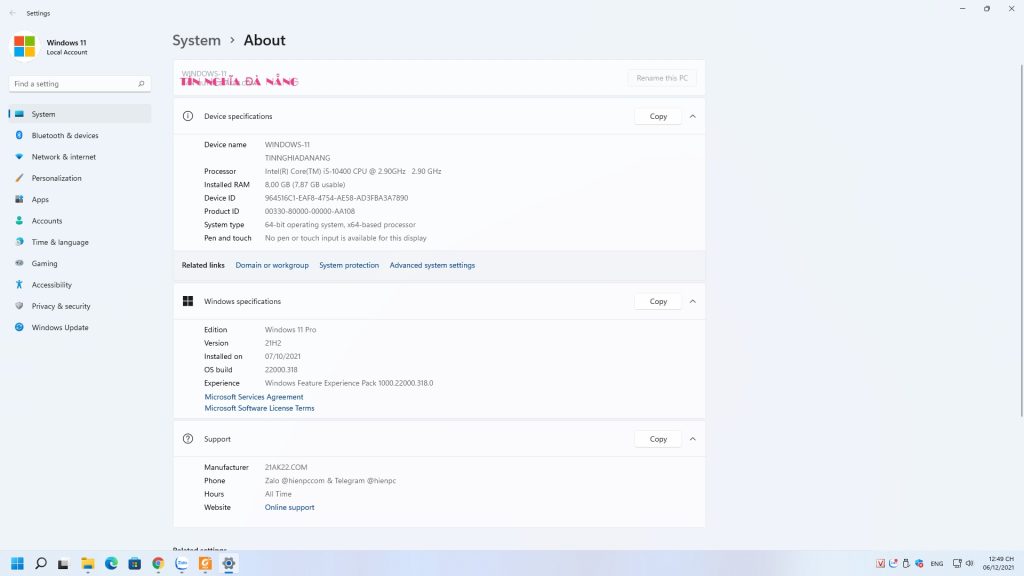The width and height of the screenshot is (1024, 576).
Task: Select the Installed RAM value
Action: (x=305, y=185)
